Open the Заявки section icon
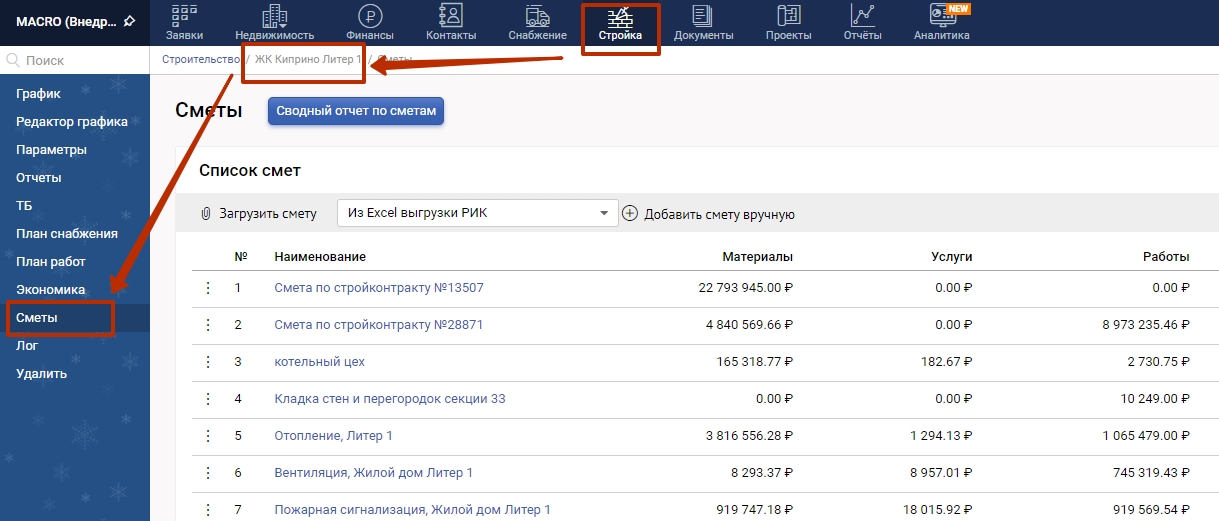This screenshot has width=1219, height=521. [184, 16]
